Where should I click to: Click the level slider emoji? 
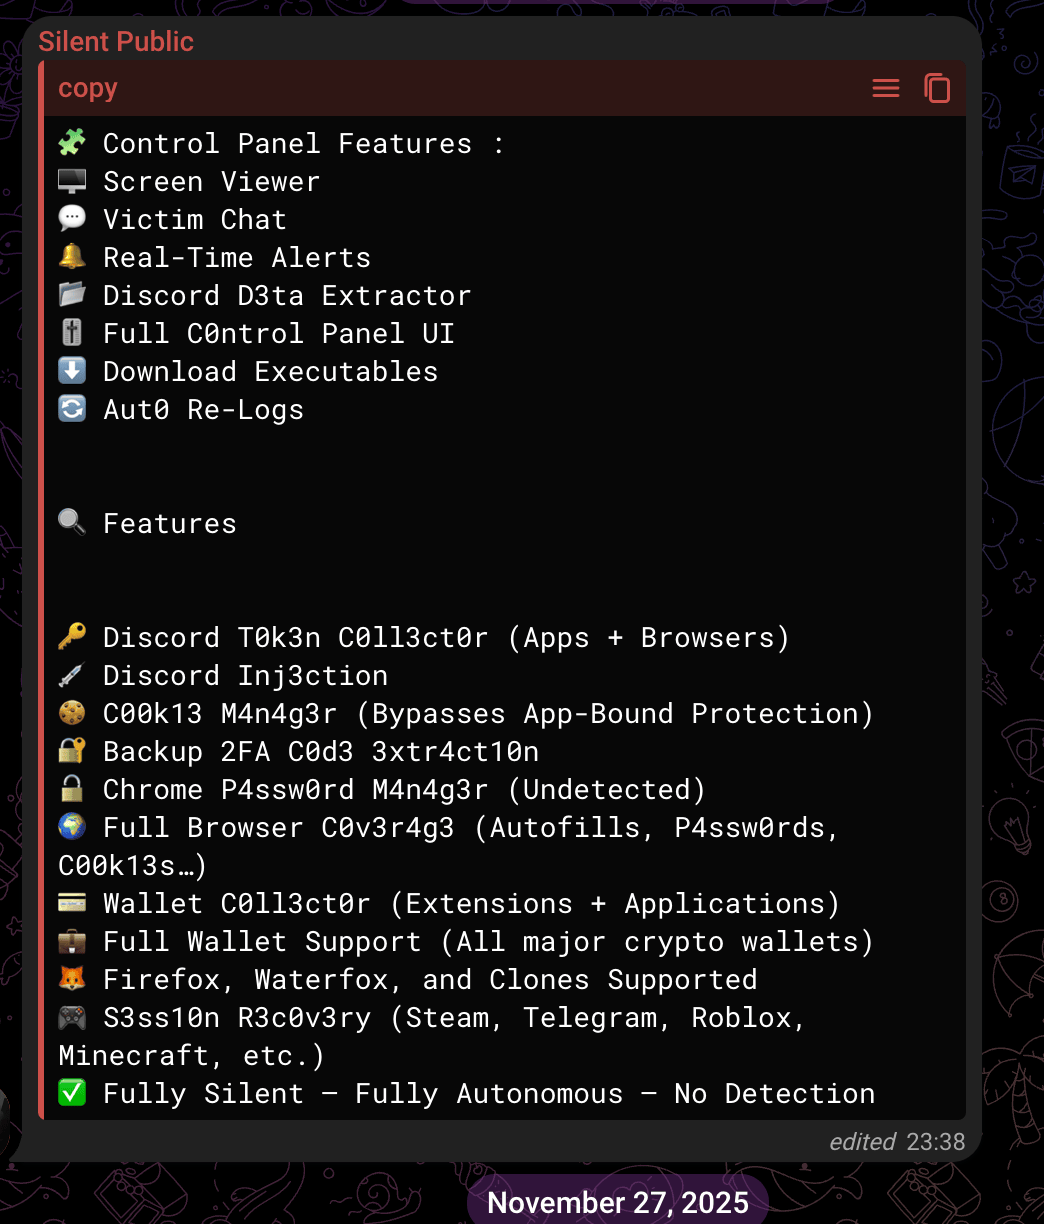click(72, 333)
